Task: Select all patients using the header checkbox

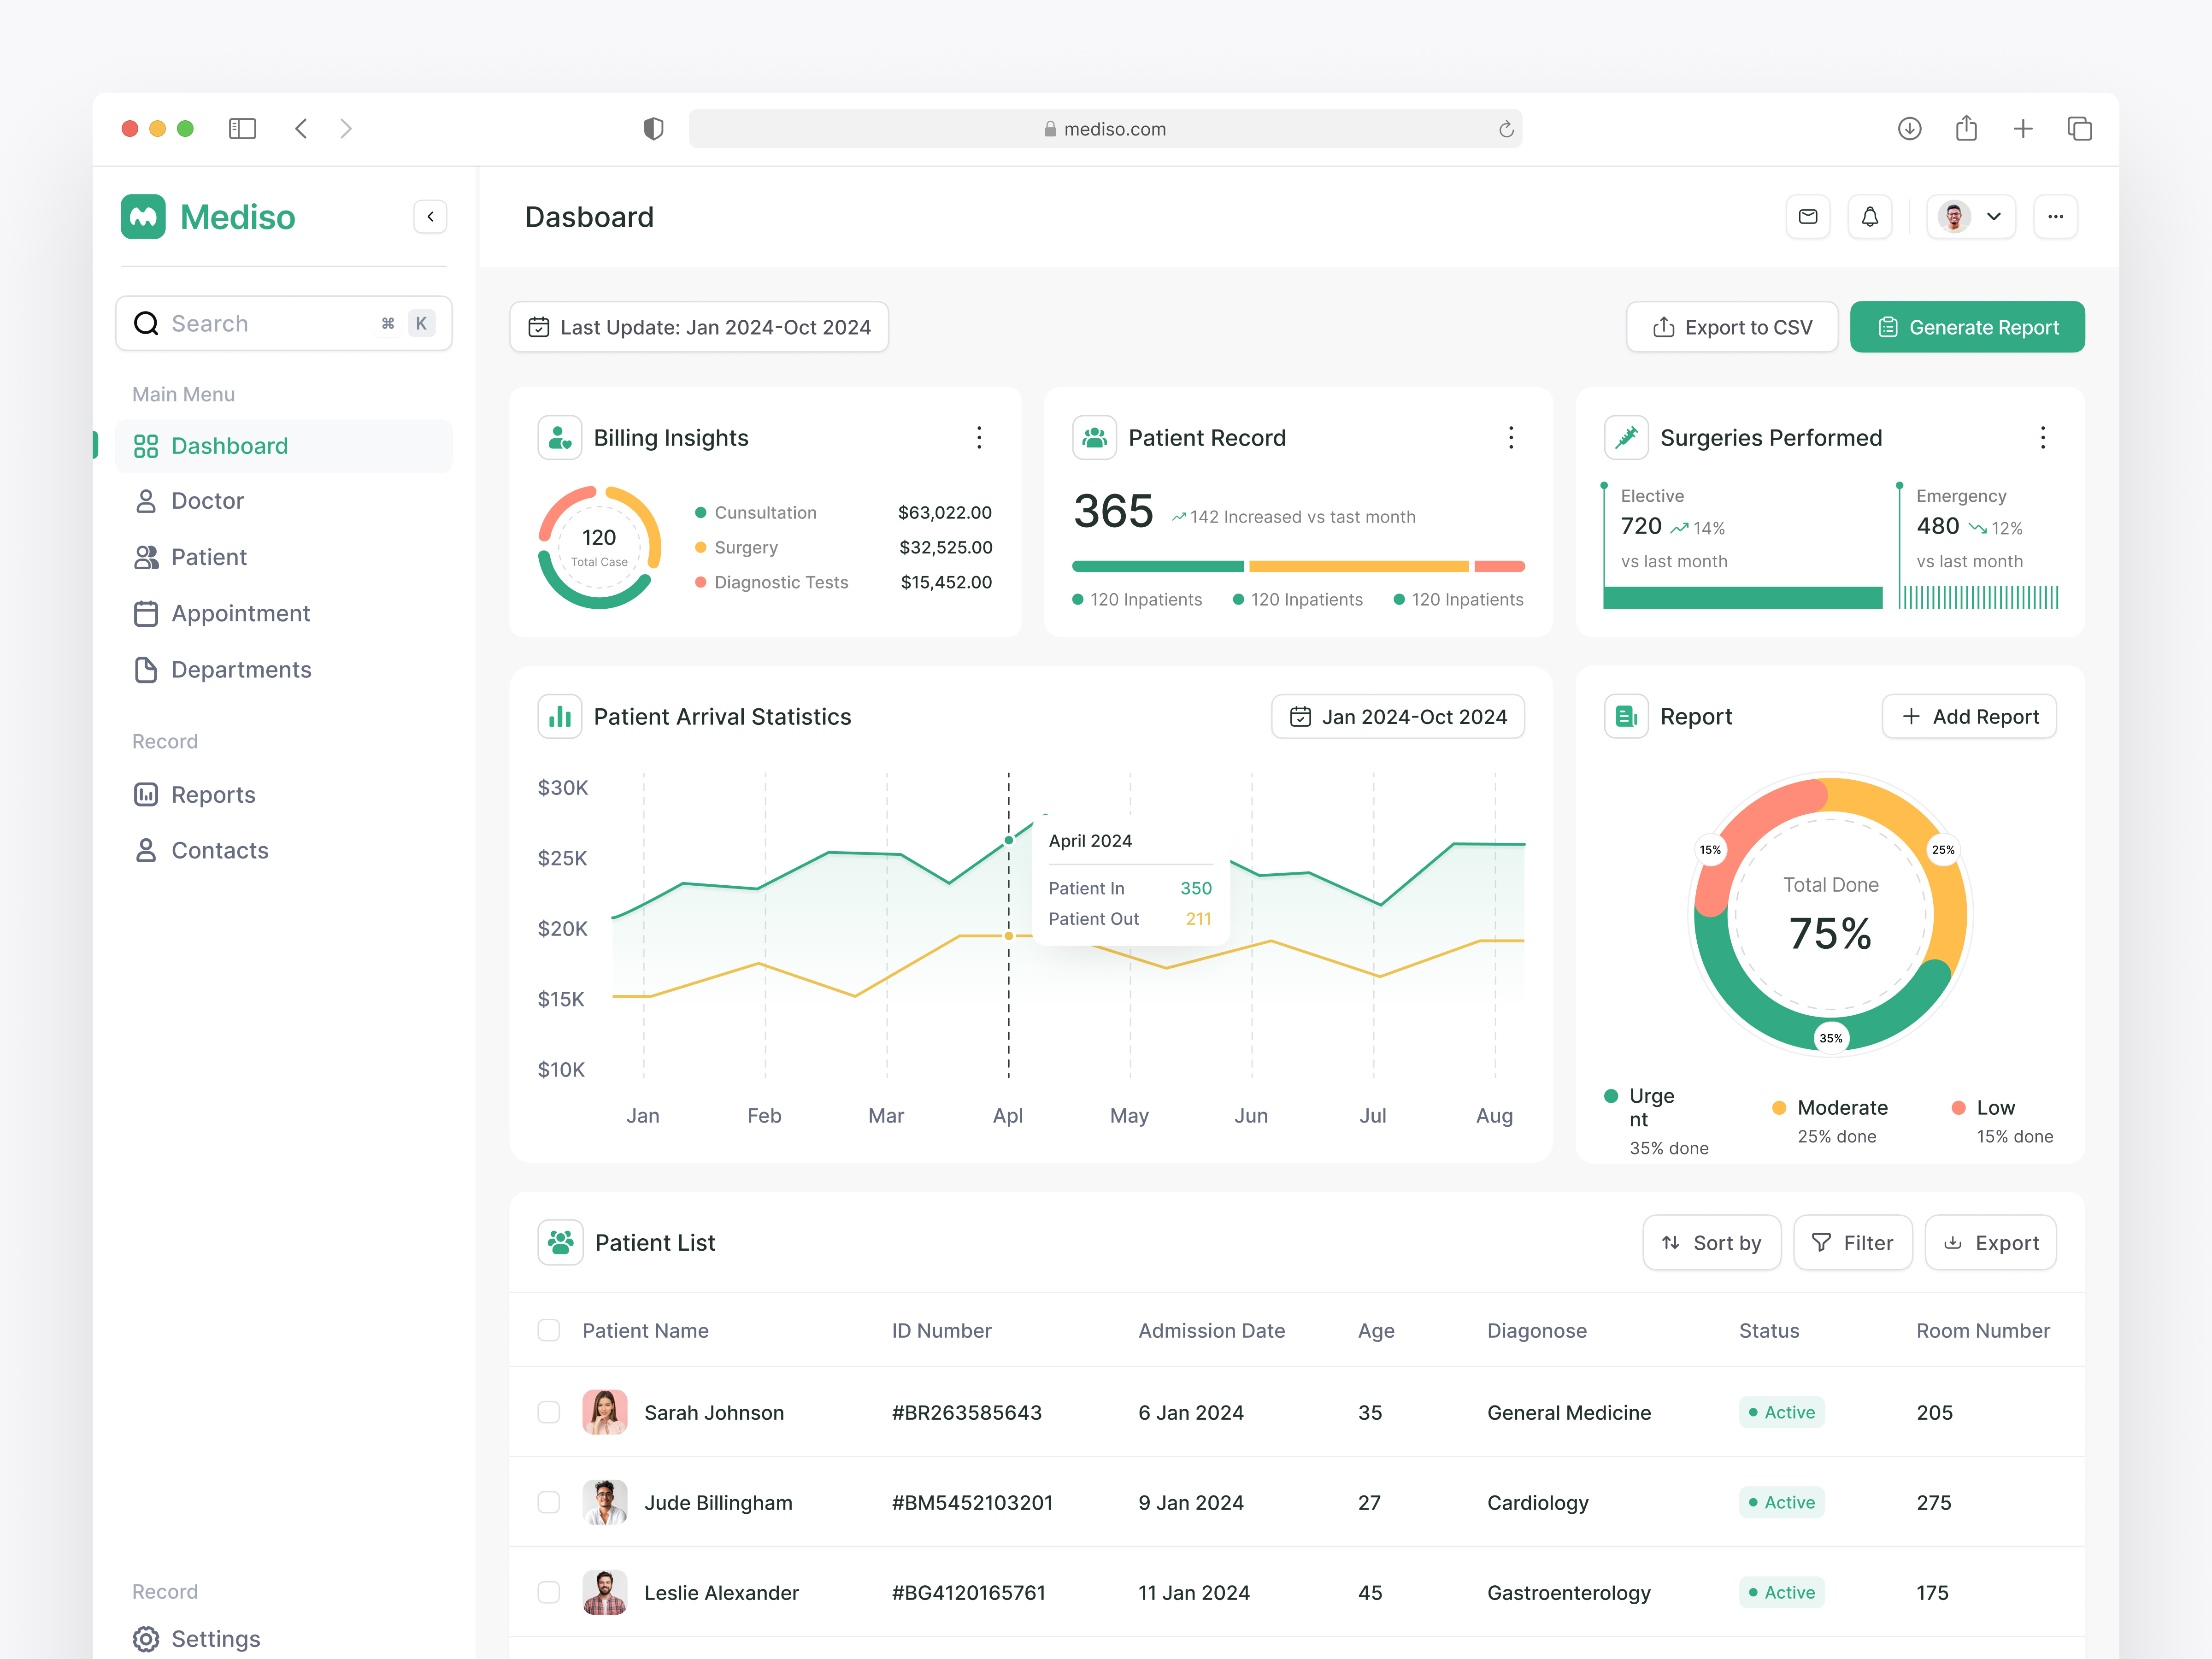Action: 549,1330
